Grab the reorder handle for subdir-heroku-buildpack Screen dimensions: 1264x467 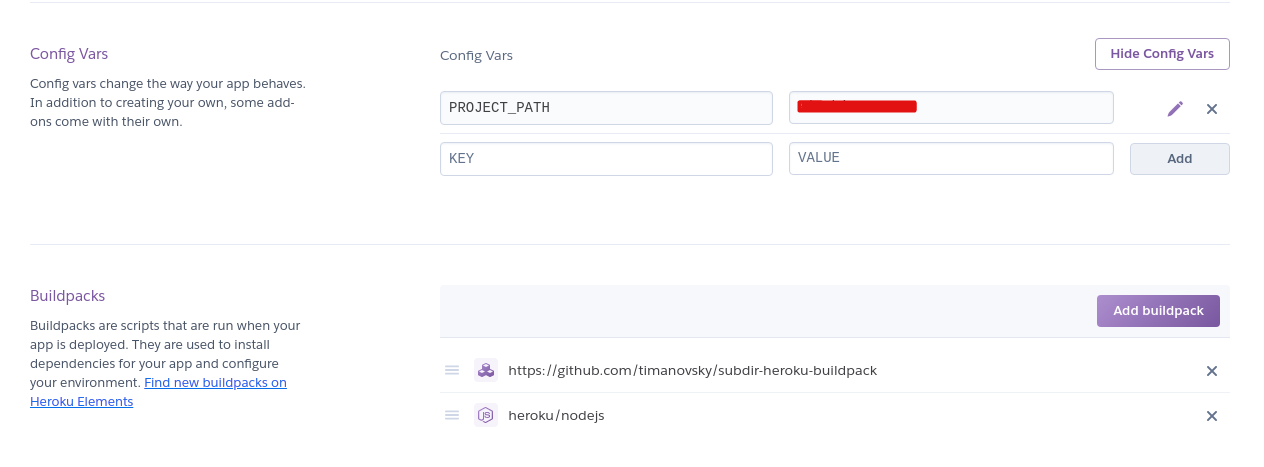452,370
